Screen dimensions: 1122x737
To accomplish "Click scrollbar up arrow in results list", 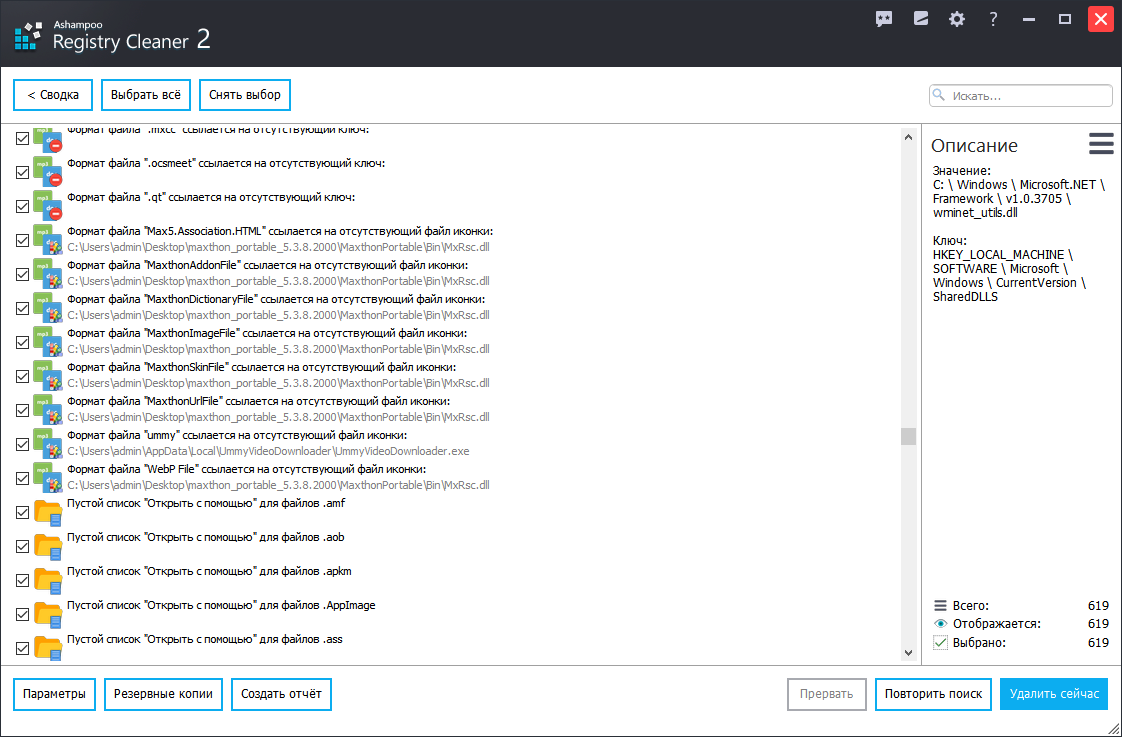I will pyautogui.click(x=908, y=138).
